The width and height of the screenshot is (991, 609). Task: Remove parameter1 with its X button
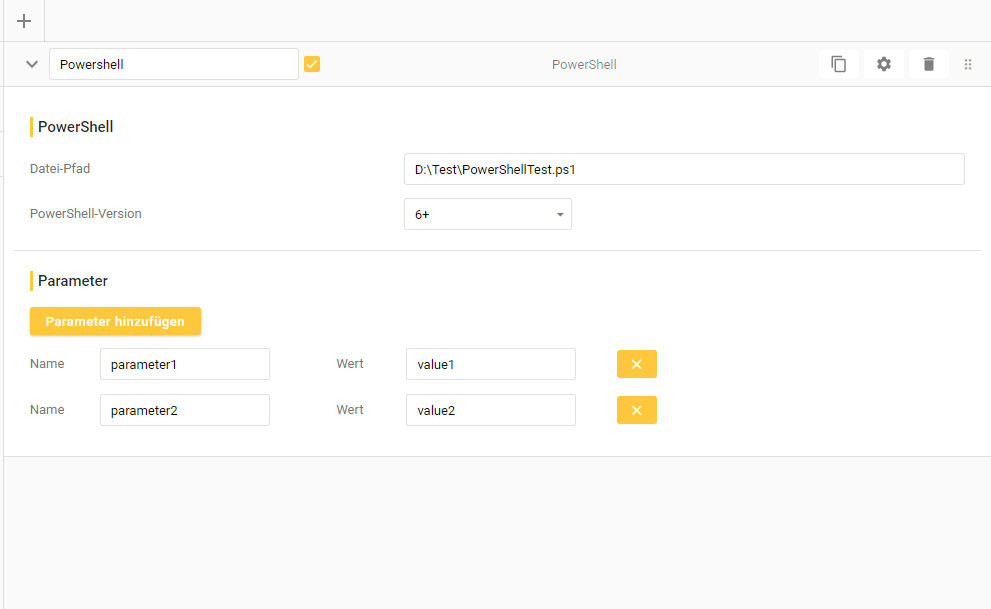(636, 364)
